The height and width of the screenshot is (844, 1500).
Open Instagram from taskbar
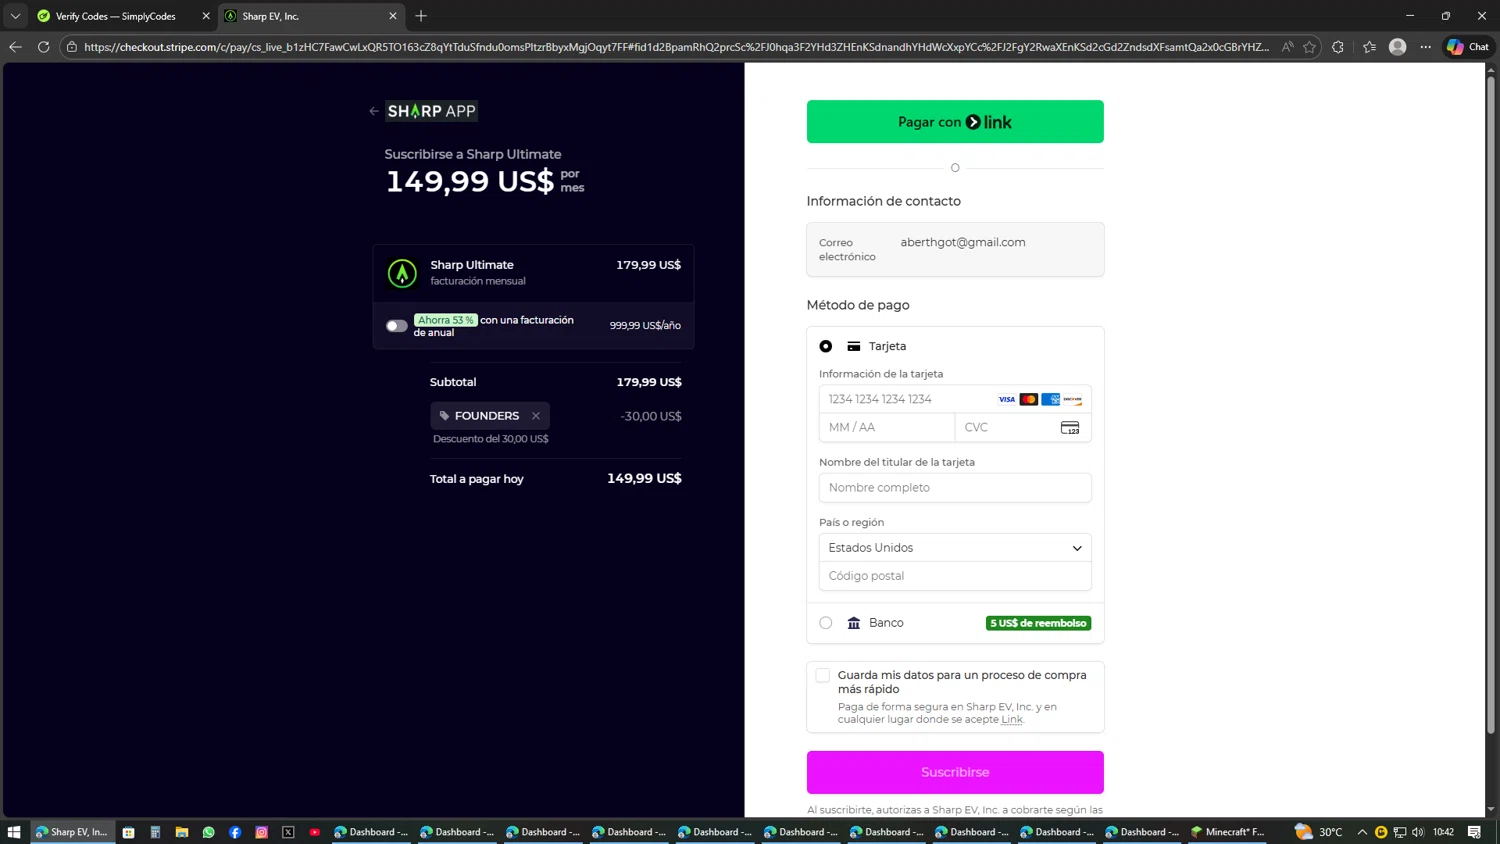coord(261,832)
